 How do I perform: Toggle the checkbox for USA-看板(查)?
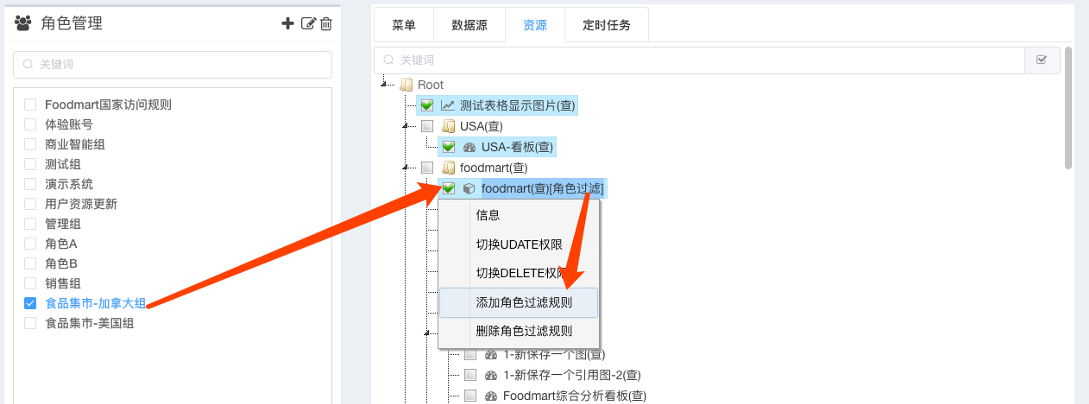[x=448, y=147]
